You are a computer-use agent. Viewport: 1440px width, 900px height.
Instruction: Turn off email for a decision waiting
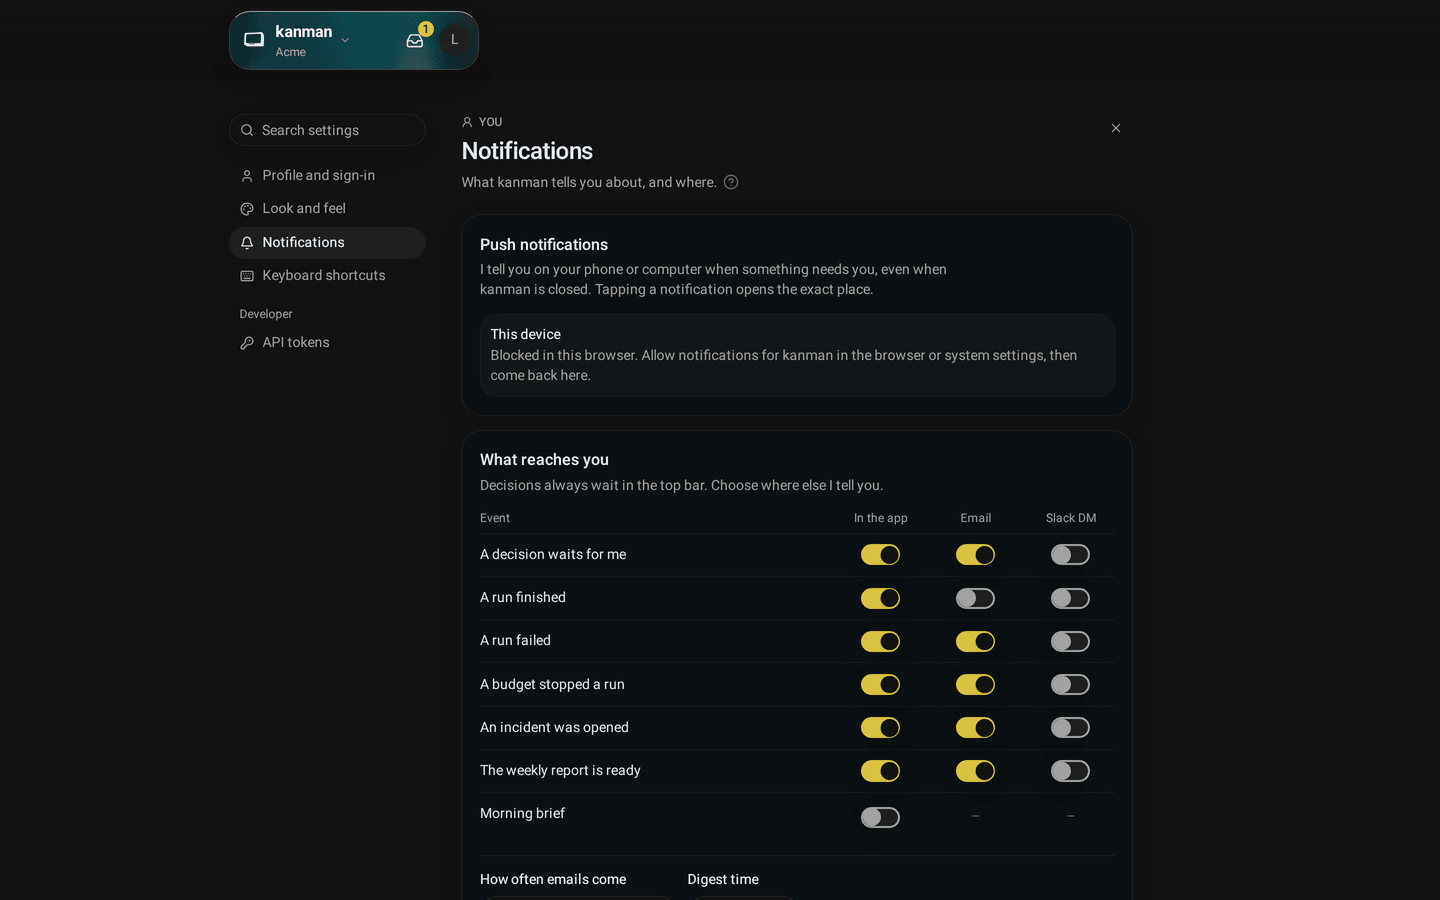[x=975, y=555]
